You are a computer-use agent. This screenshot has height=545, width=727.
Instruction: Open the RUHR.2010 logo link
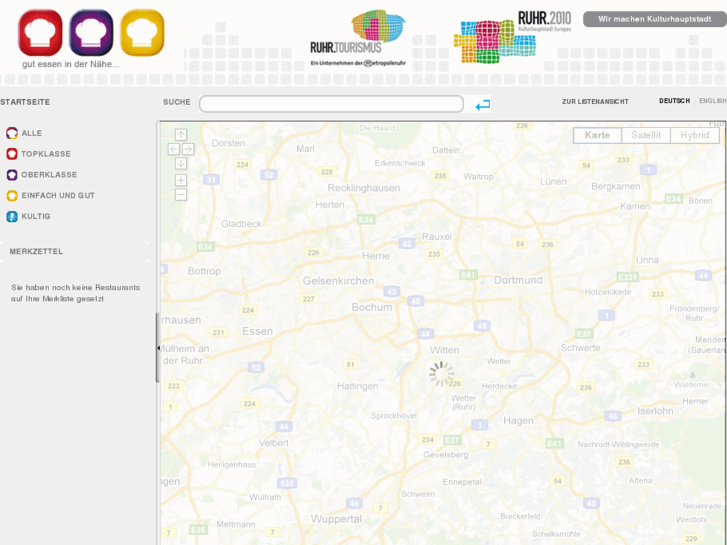(x=512, y=38)
